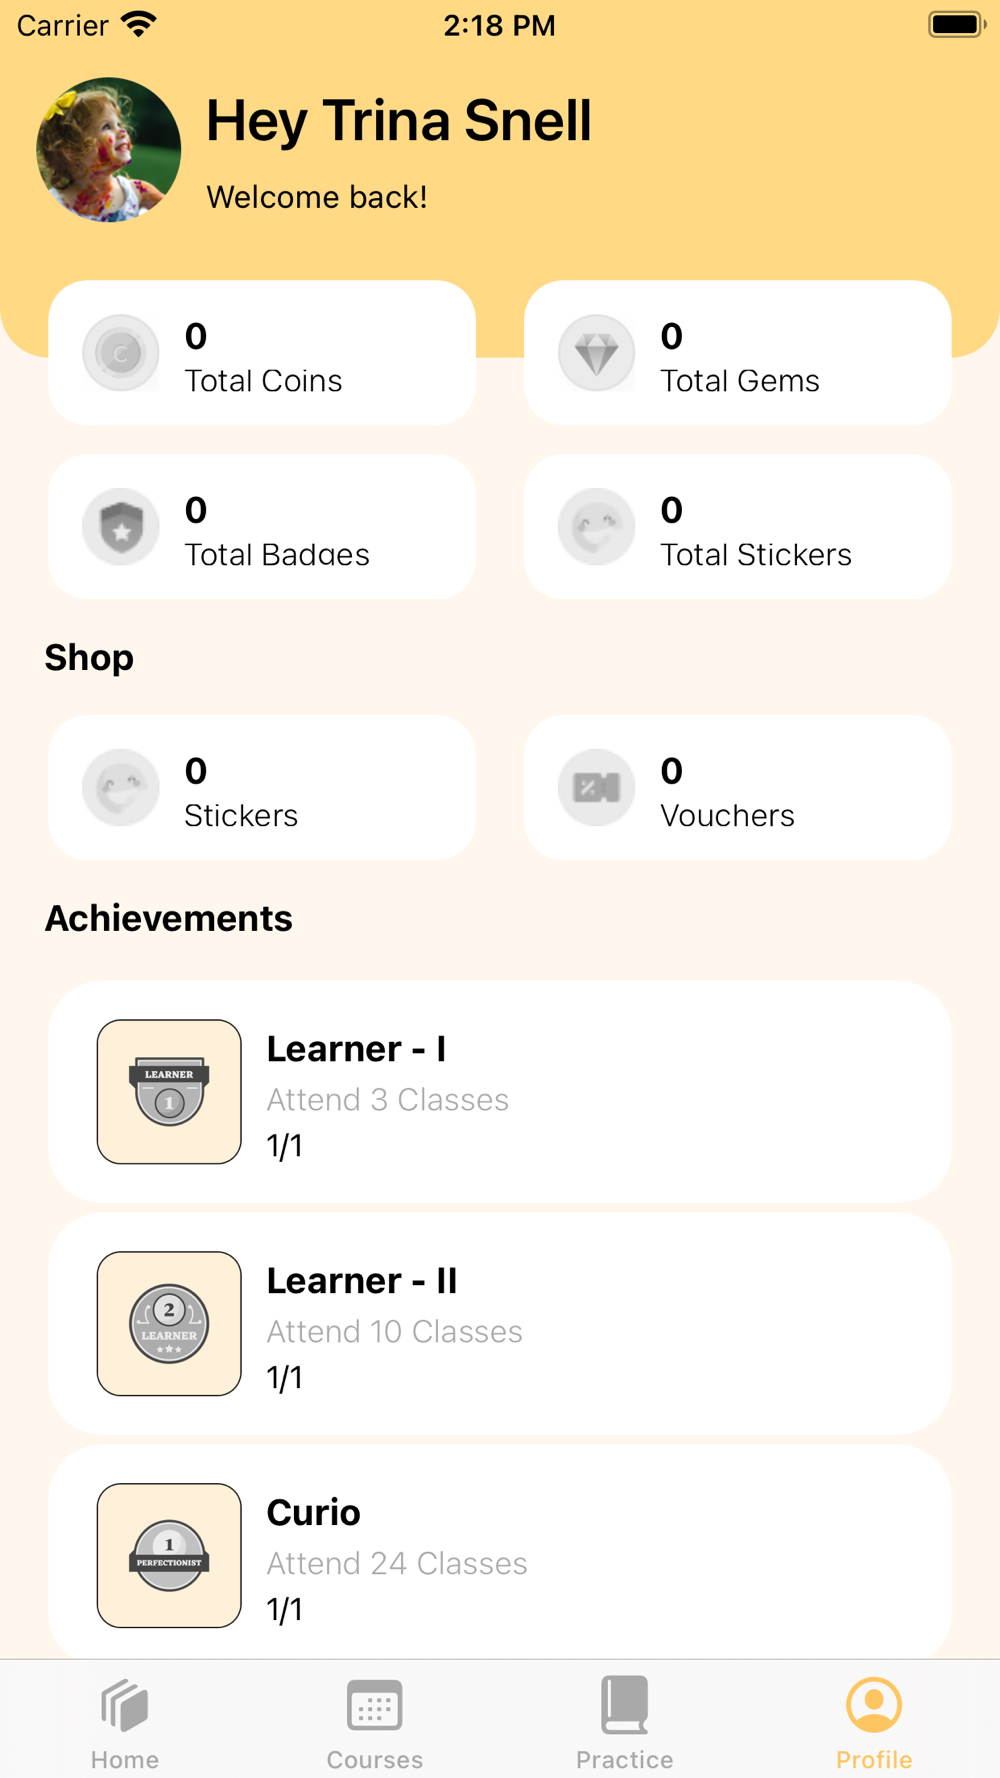Tap the Total Coins coin icon
The height and width of the screenshot is (1778, 1000).
click(121, 353)
